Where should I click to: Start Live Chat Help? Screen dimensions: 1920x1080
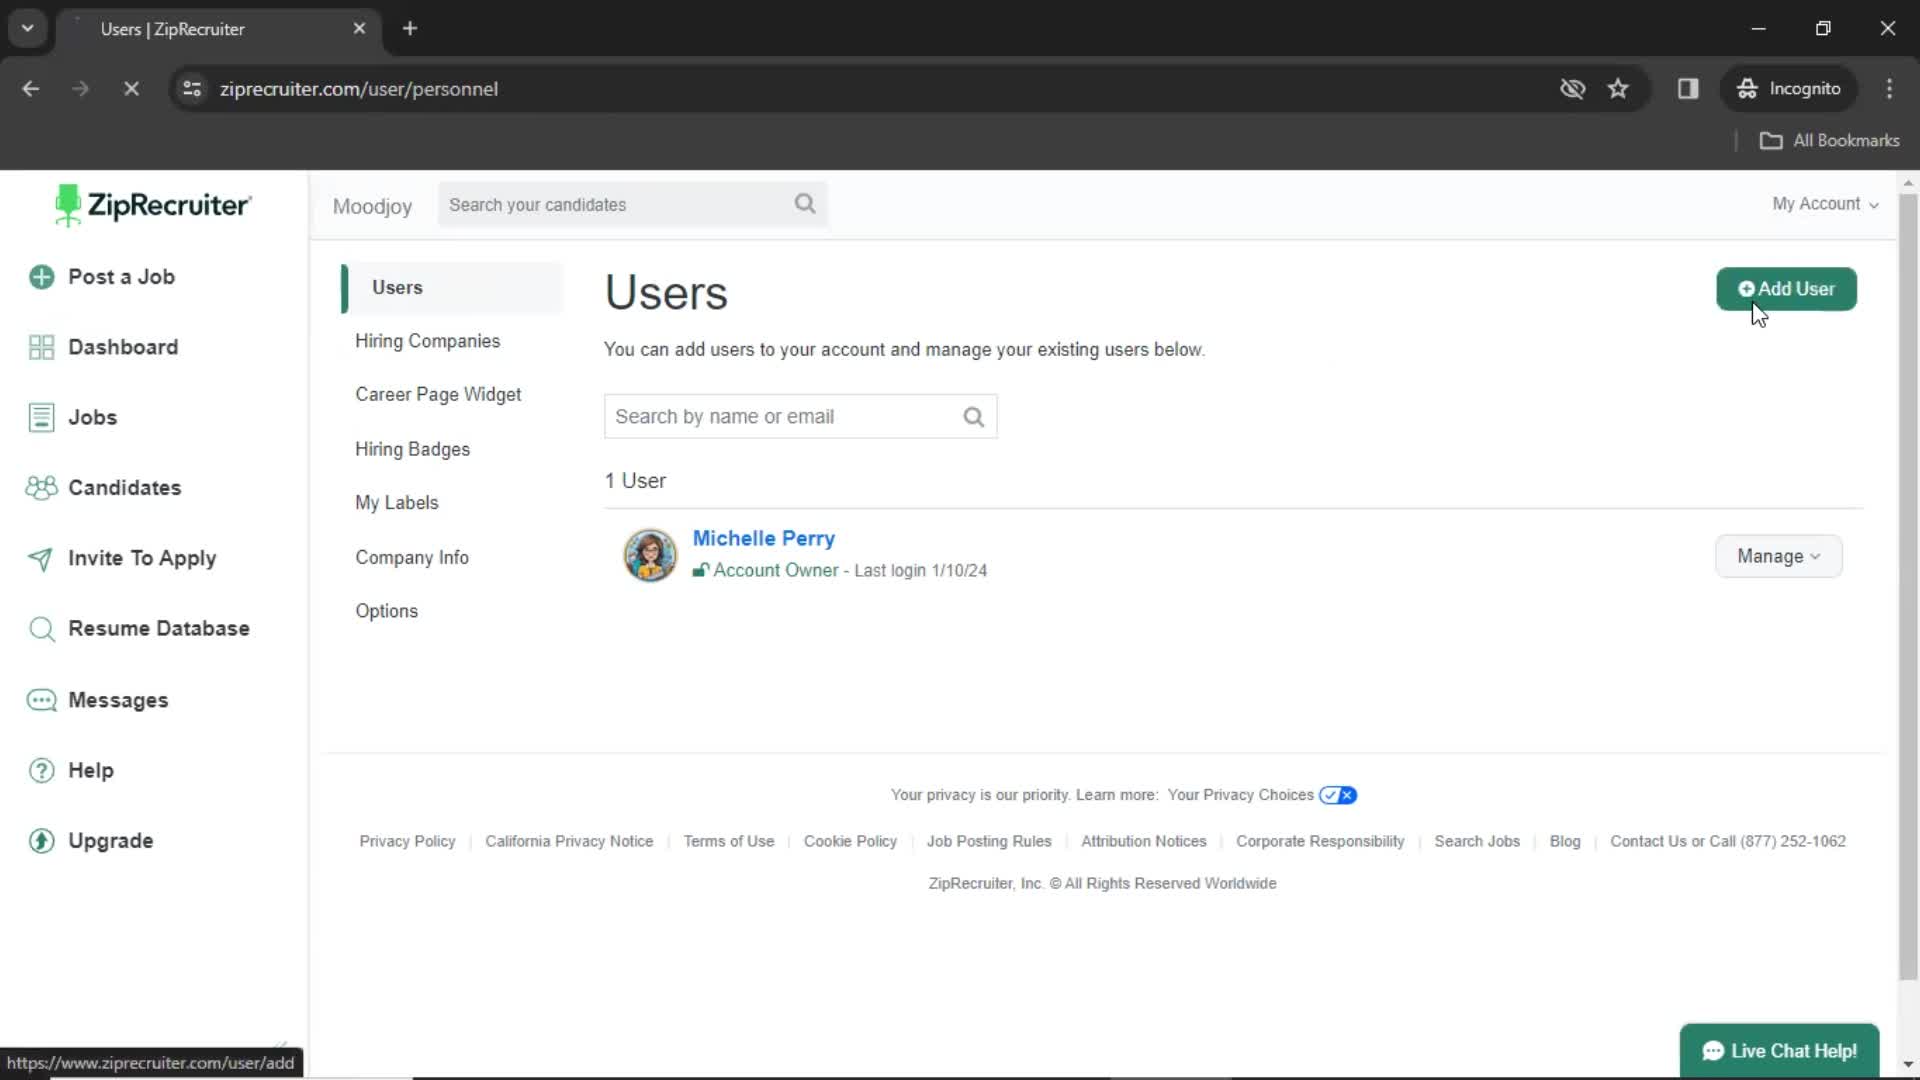1779,1051
